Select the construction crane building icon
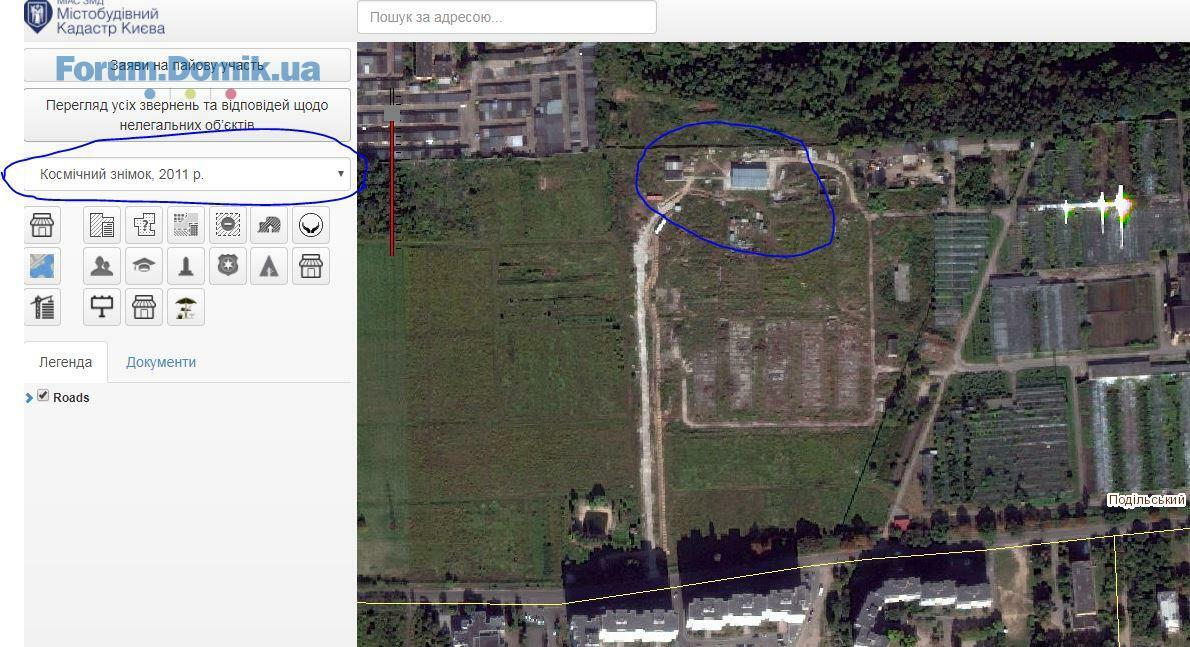 pyautogui.click(x=42, y=307)
